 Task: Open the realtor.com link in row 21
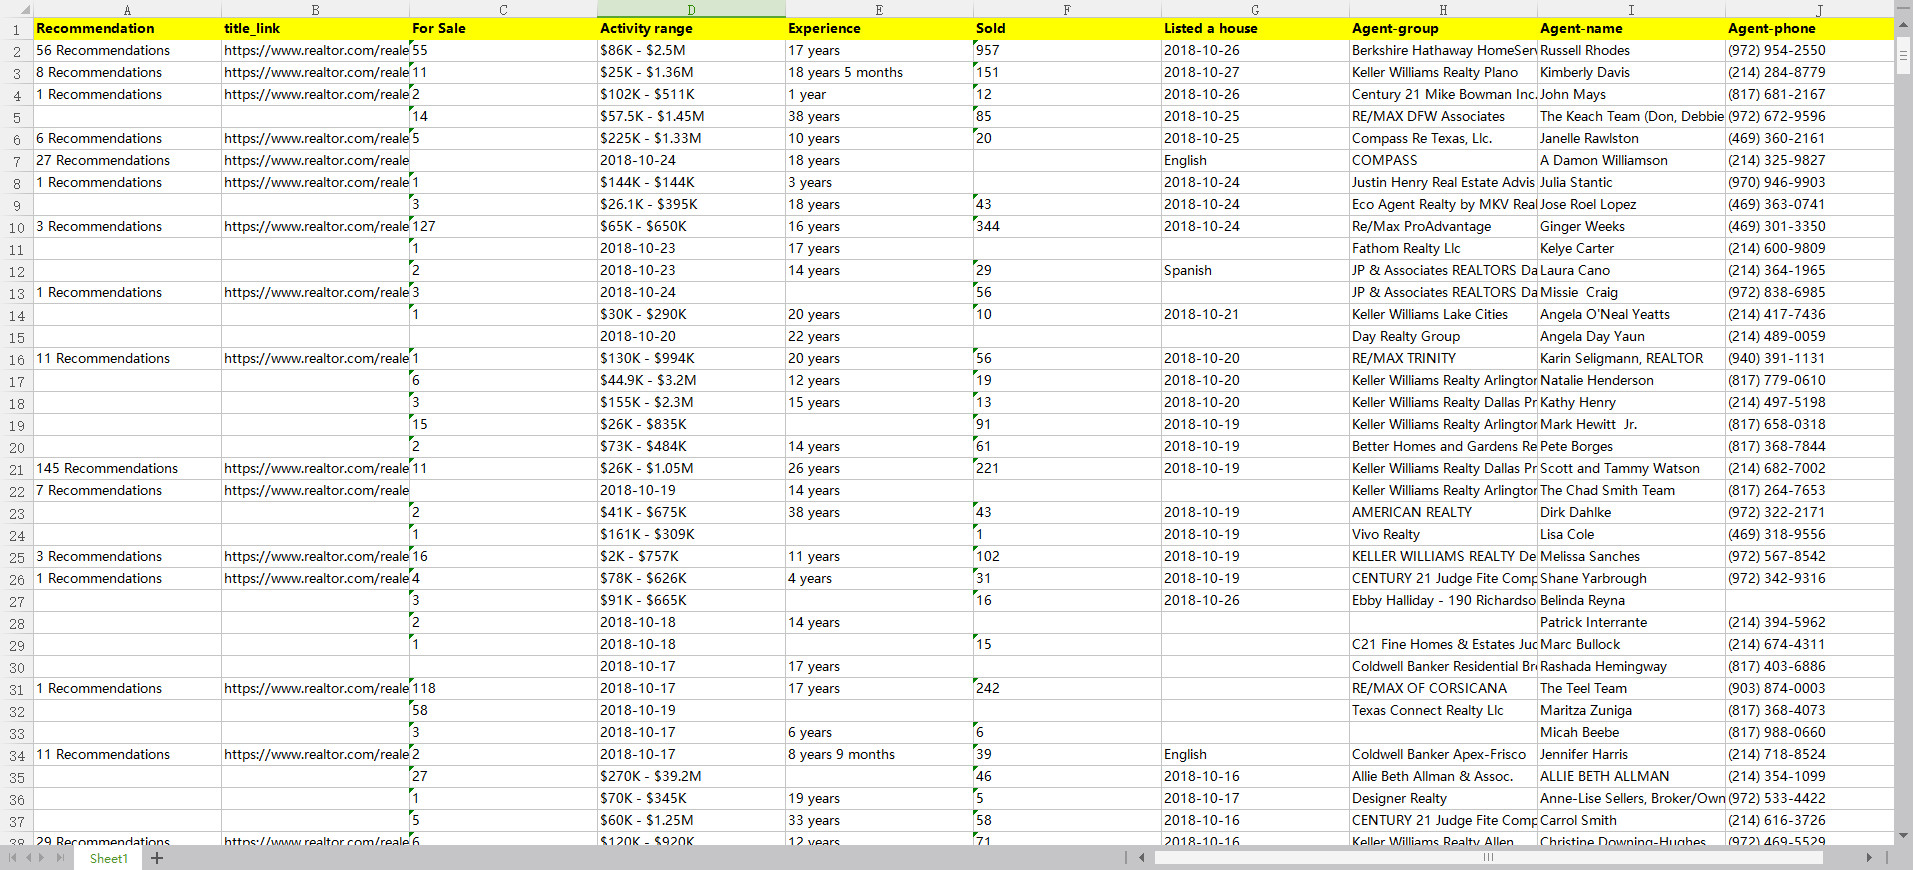[315, 469]
